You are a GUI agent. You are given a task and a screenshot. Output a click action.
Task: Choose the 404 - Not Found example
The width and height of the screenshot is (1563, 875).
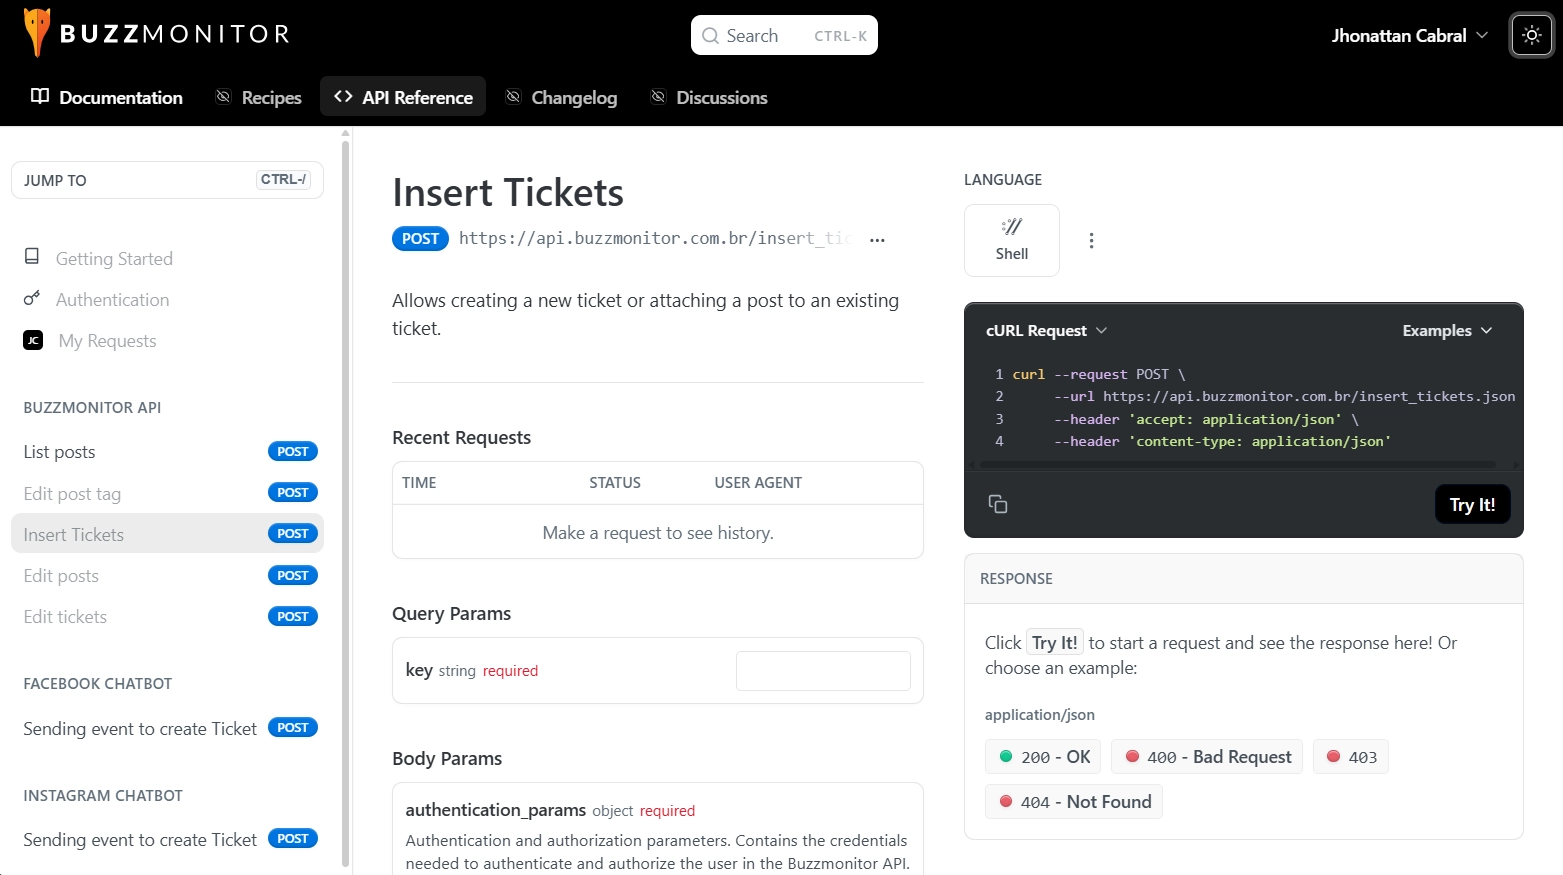tap(1074, 802)
